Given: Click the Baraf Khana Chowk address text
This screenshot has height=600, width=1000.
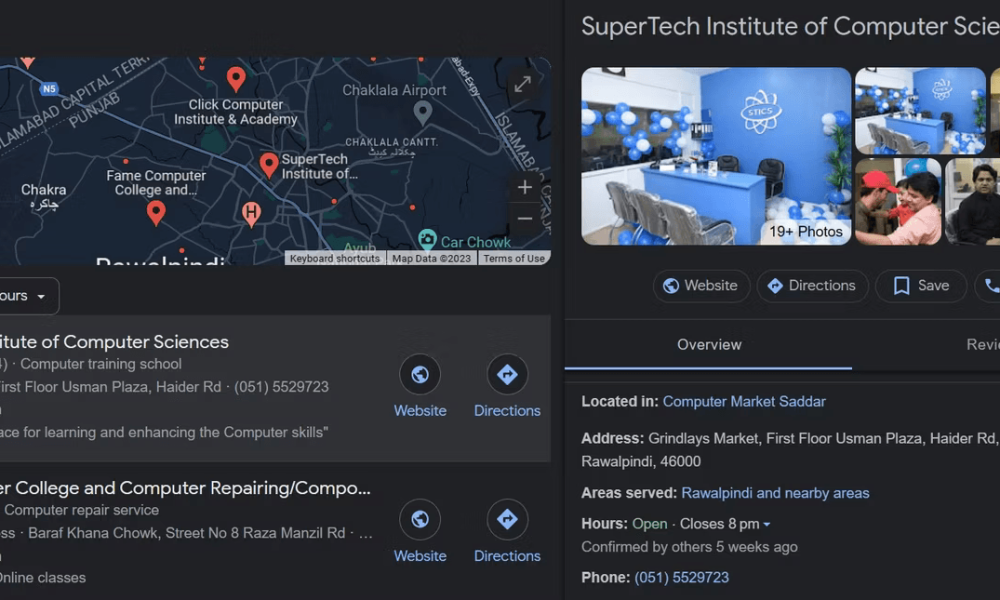Looking at the screenshot, I should coord(186,533).
